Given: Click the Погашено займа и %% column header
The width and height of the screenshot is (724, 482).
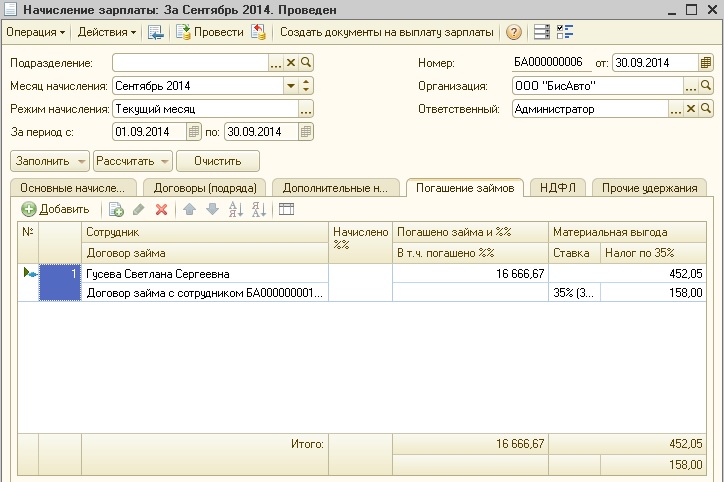Looking at the screenshot, I should click(x=470, y=232).
